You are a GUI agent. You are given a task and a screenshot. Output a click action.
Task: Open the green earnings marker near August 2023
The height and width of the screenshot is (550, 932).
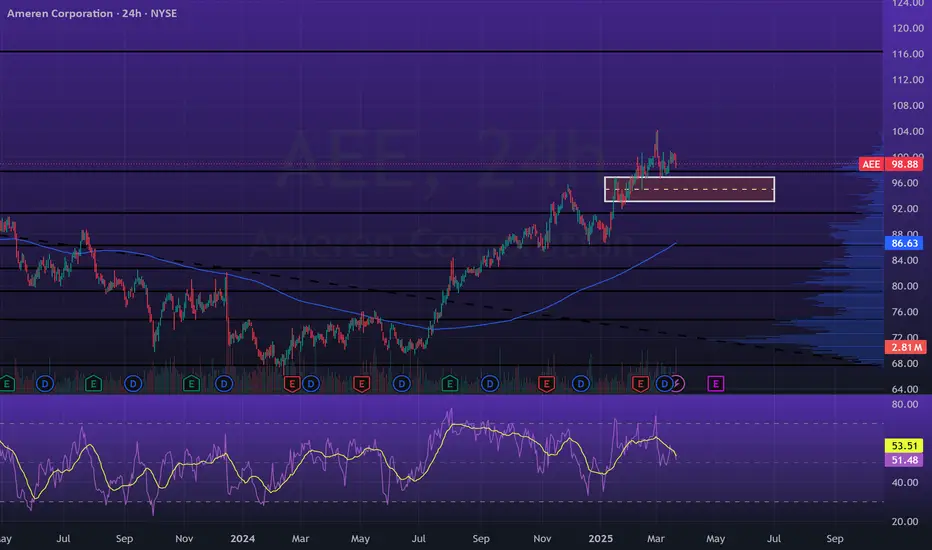pos(93,384)
